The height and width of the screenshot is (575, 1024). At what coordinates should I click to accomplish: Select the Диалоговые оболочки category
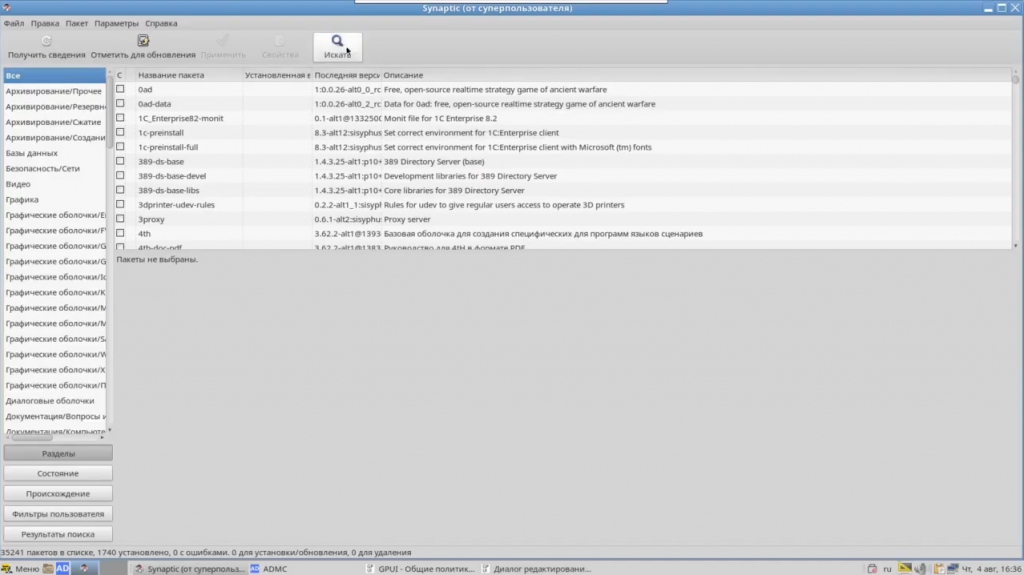(54, 401)
